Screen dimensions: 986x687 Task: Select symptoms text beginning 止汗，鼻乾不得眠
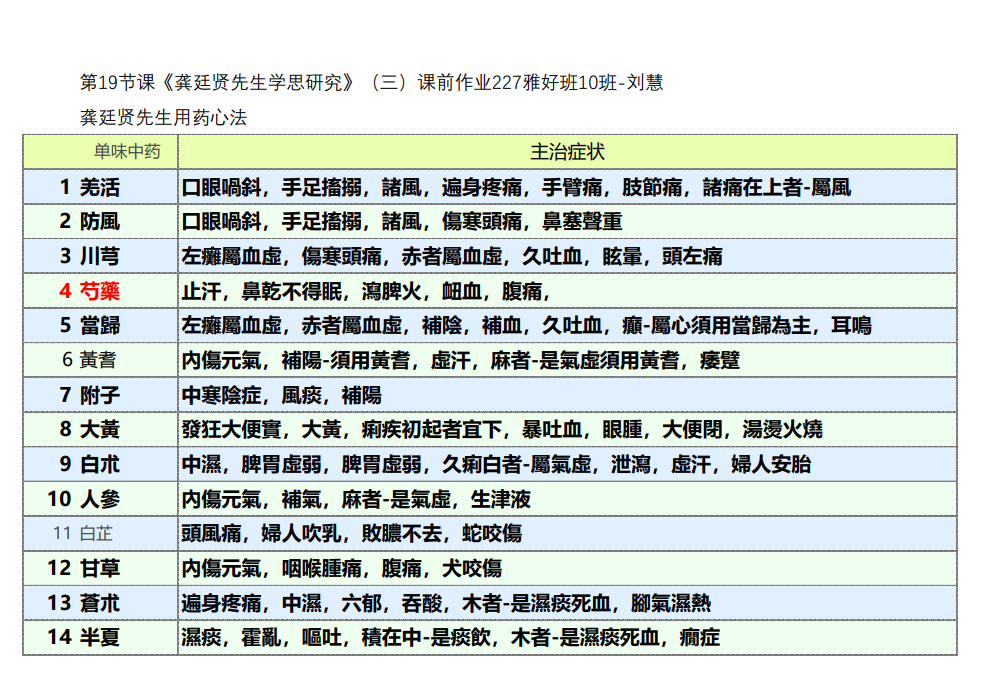(366, 291)
